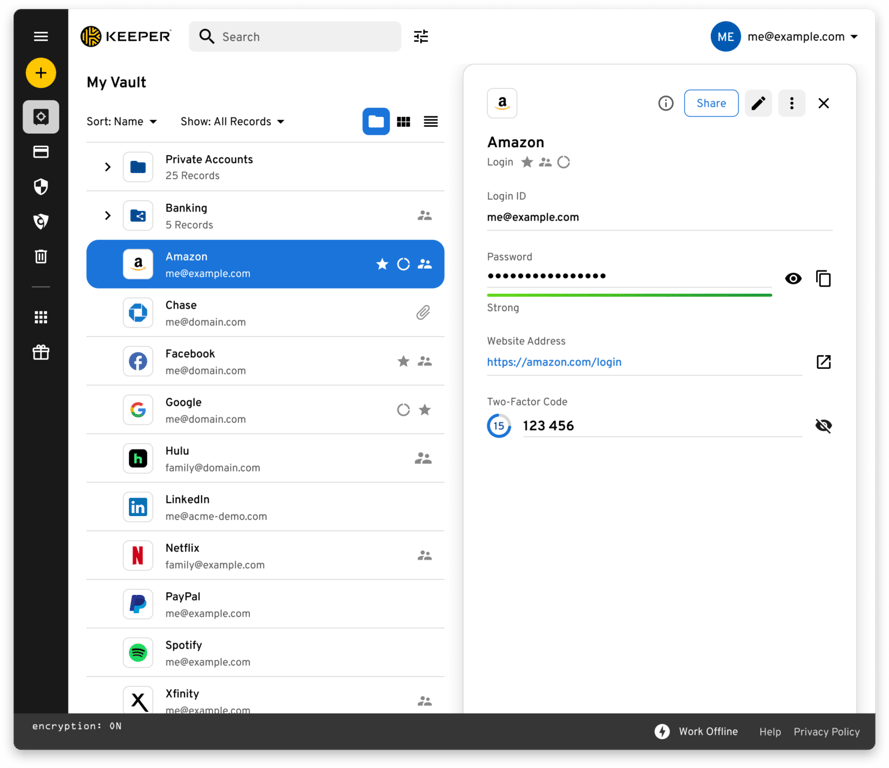Open the https://amazon.com/login link
The image size is (889, 768).
click(x=554, y=362)
